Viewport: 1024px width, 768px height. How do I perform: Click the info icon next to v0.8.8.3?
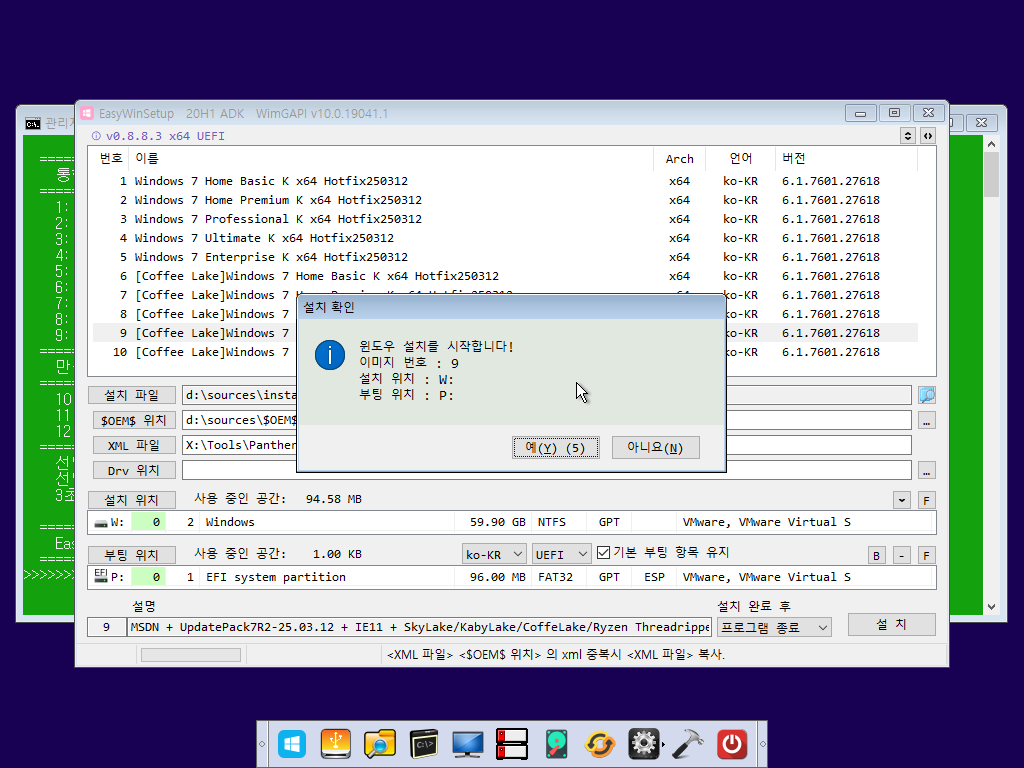pyautogui.click(x=96, y=136)
